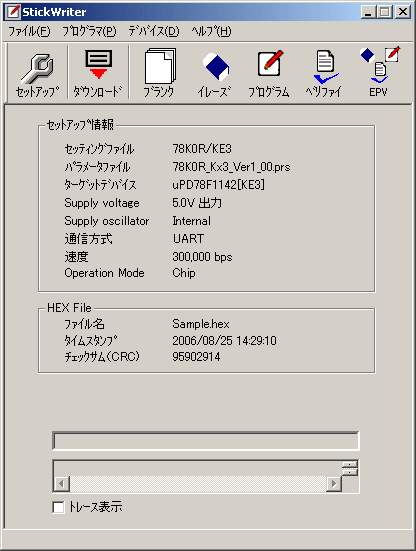Open the デバイス(D) menu

point(154,32)
